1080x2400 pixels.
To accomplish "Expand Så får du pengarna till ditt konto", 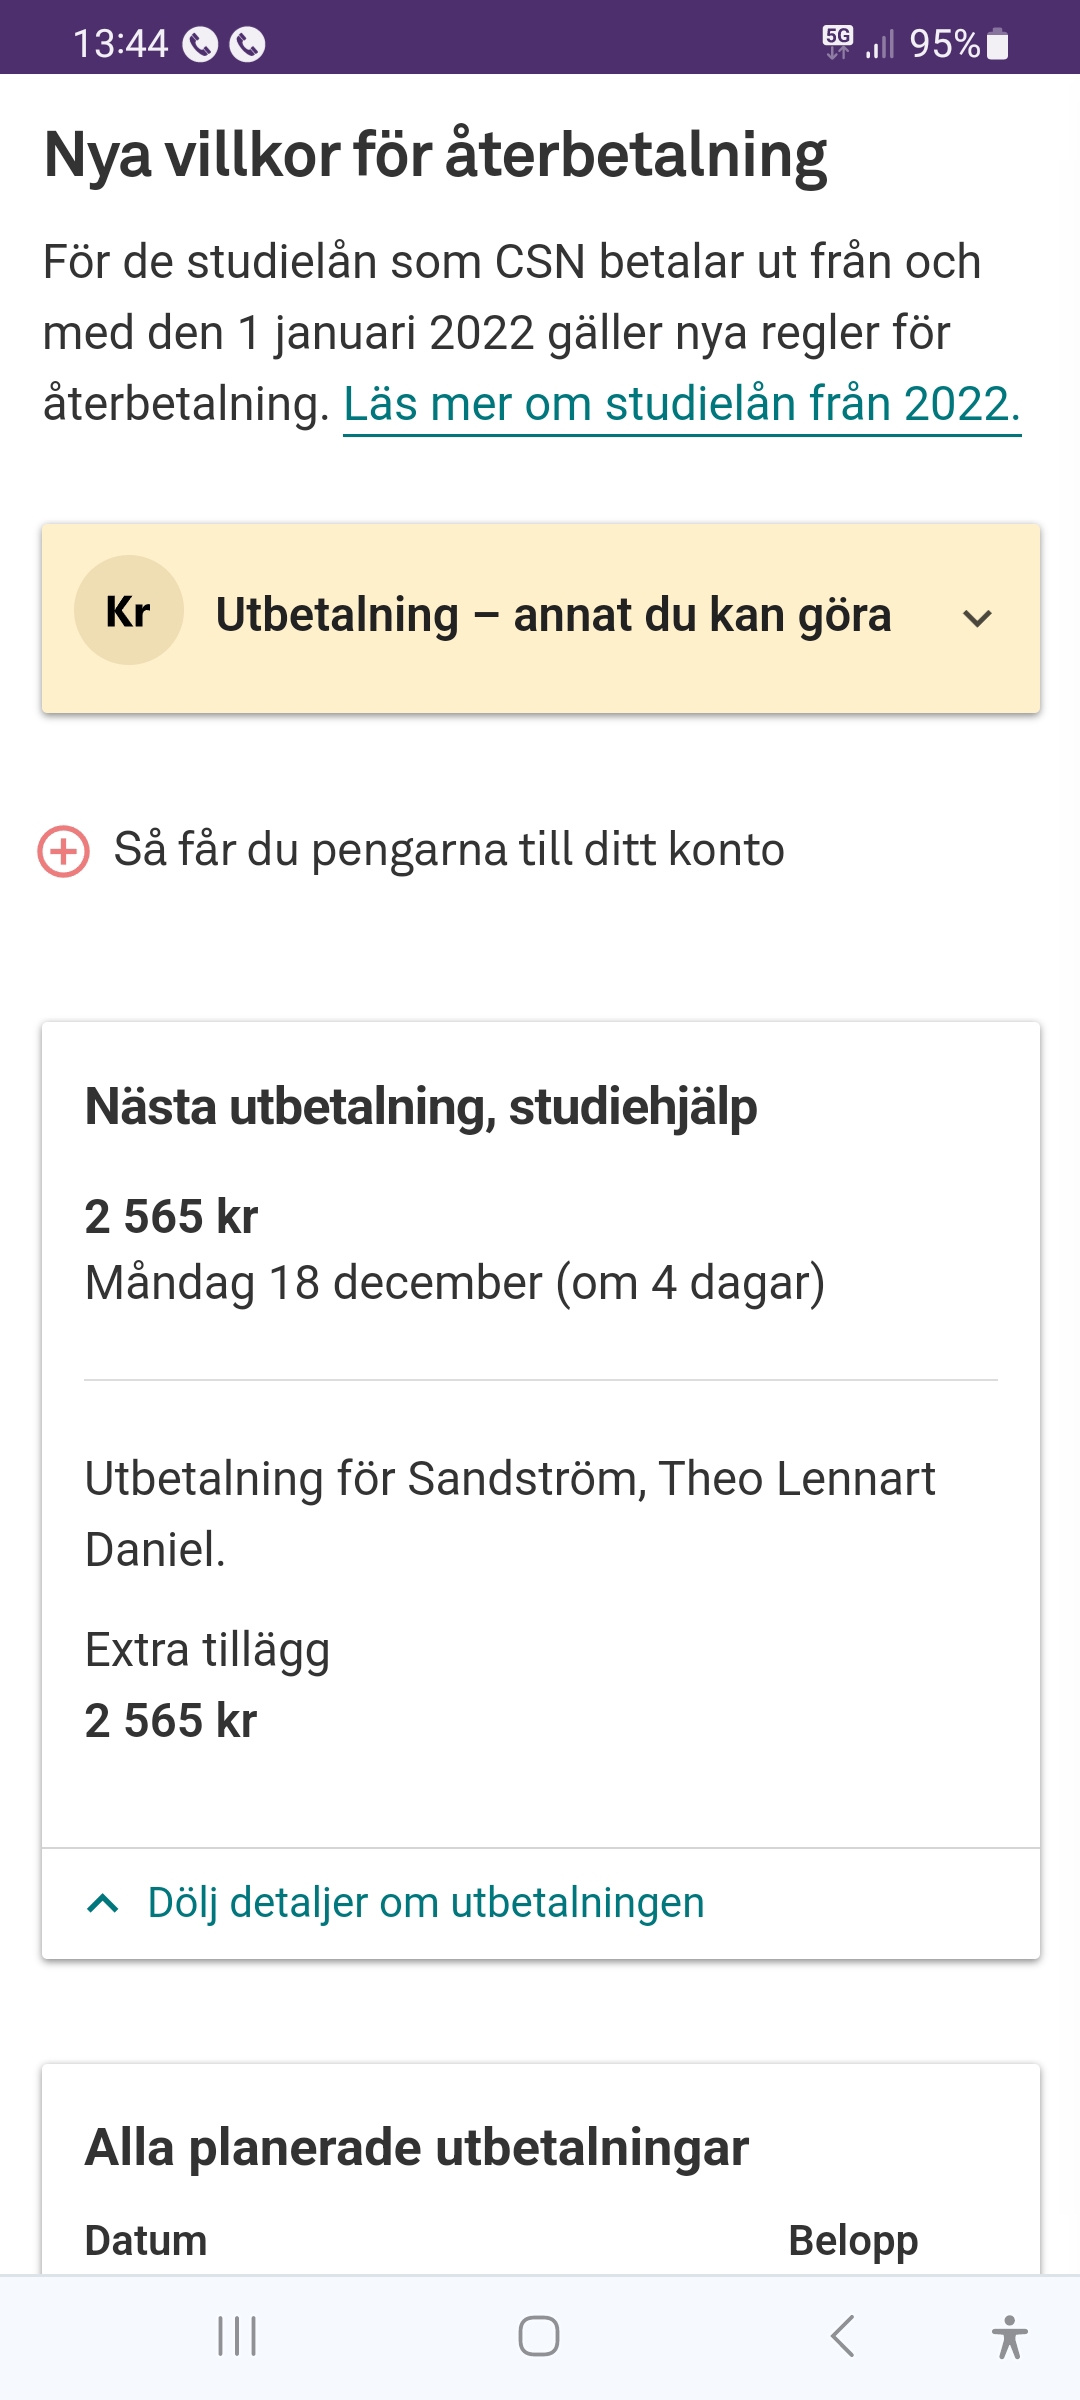I will (448, 850).
